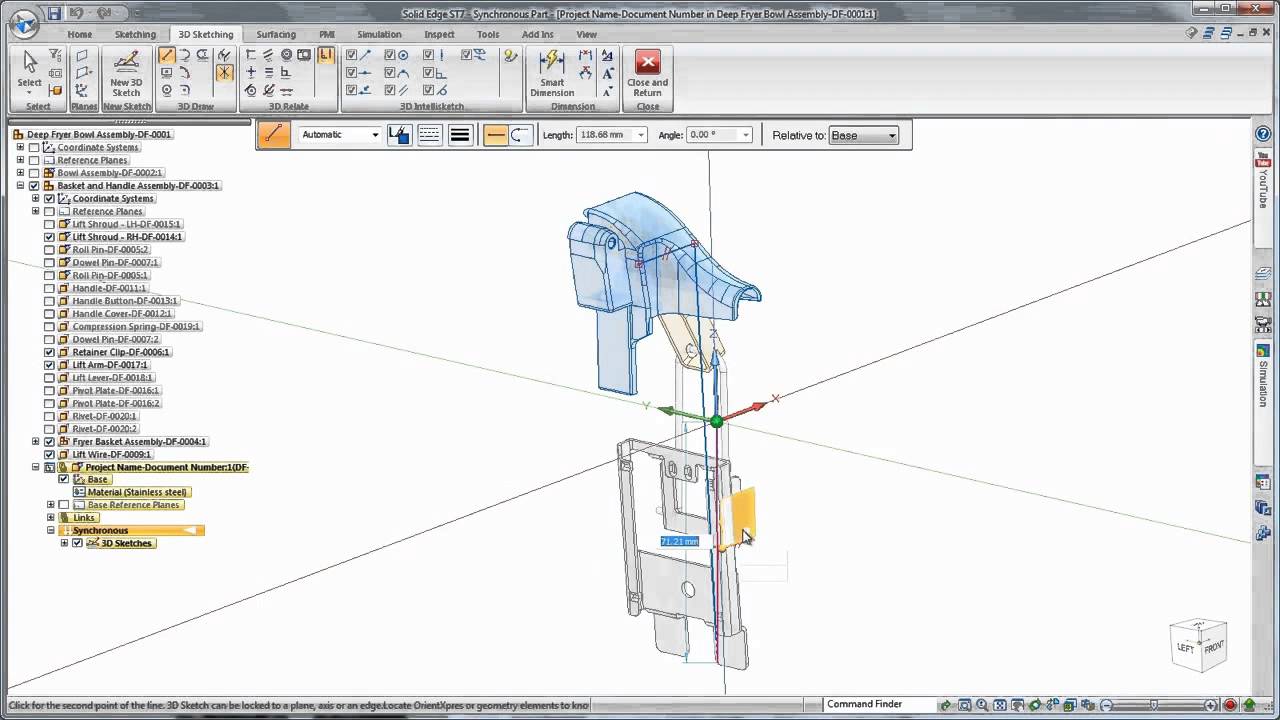This screenshot has width=1280, height=720.
Task: Toggle checkbox for Bowl Assembly-DF-0002:1
Action: pos(34,173)
